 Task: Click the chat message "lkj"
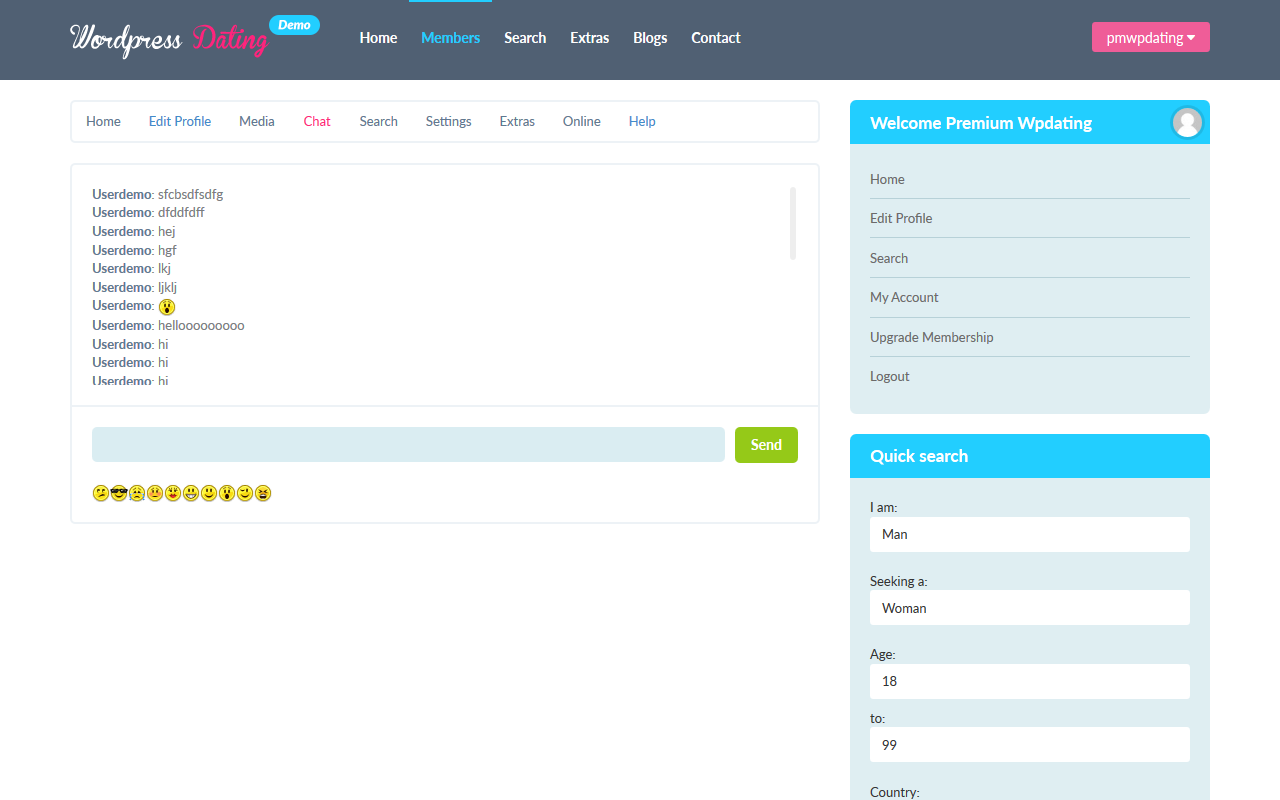(x=165, y=268)
